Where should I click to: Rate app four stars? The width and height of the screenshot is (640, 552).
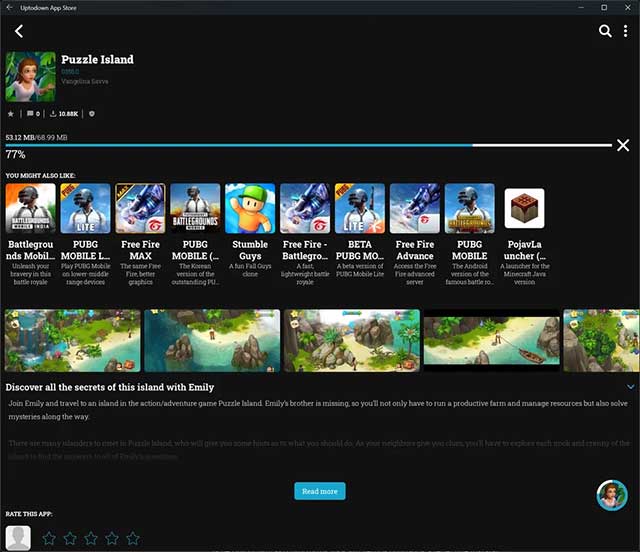point(112,538)
